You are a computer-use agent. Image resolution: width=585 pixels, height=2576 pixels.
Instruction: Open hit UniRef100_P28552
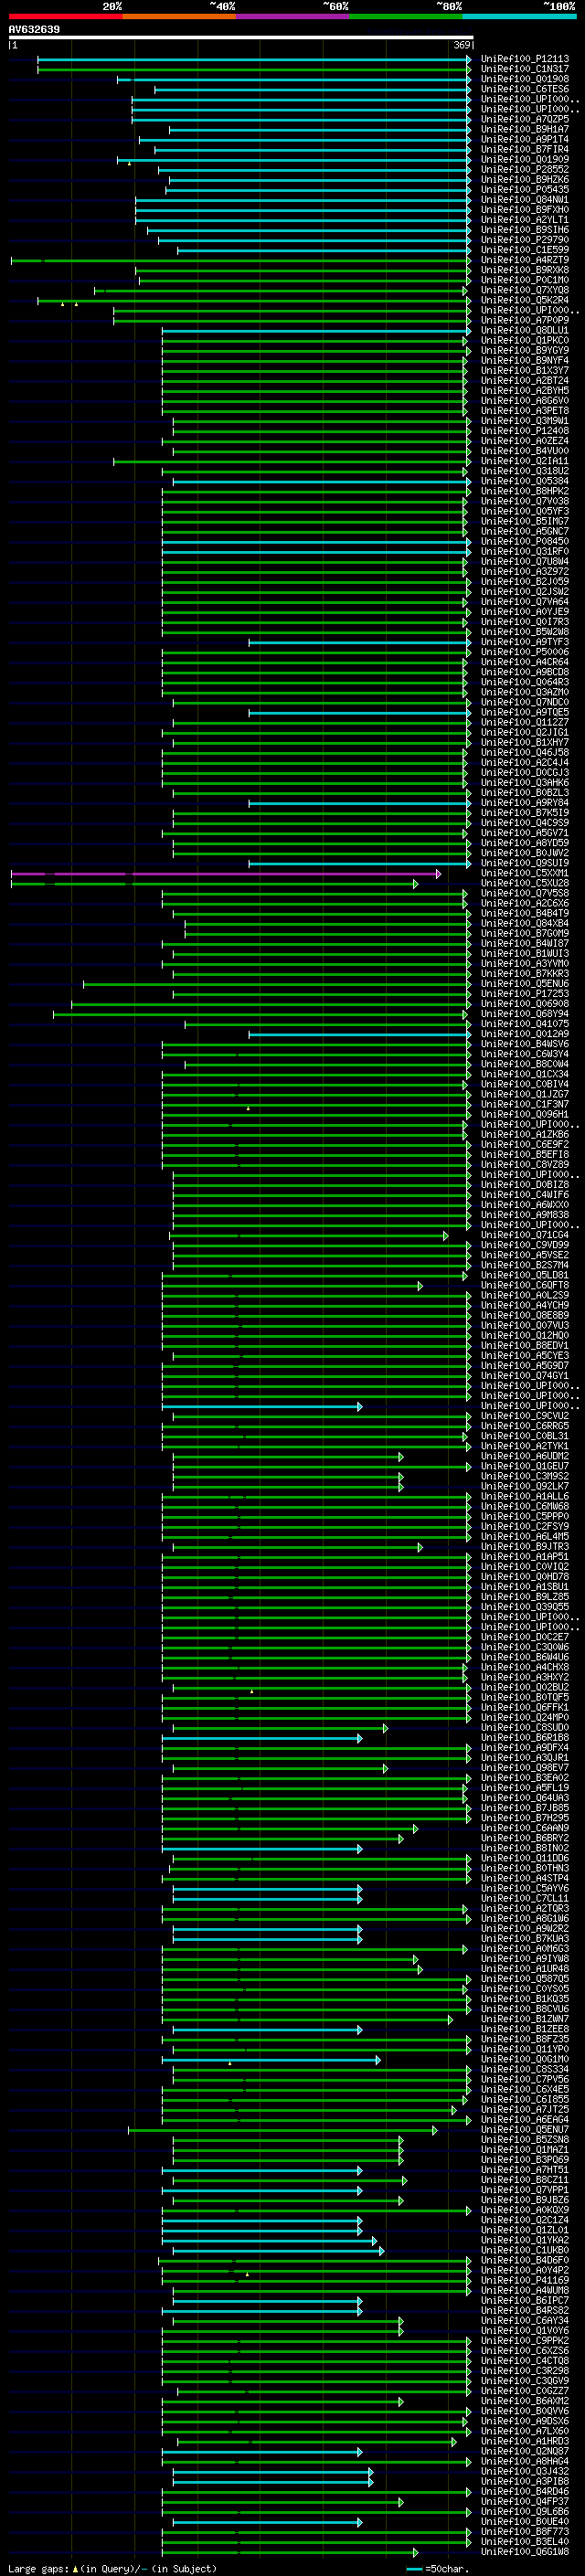coord(525,169)
